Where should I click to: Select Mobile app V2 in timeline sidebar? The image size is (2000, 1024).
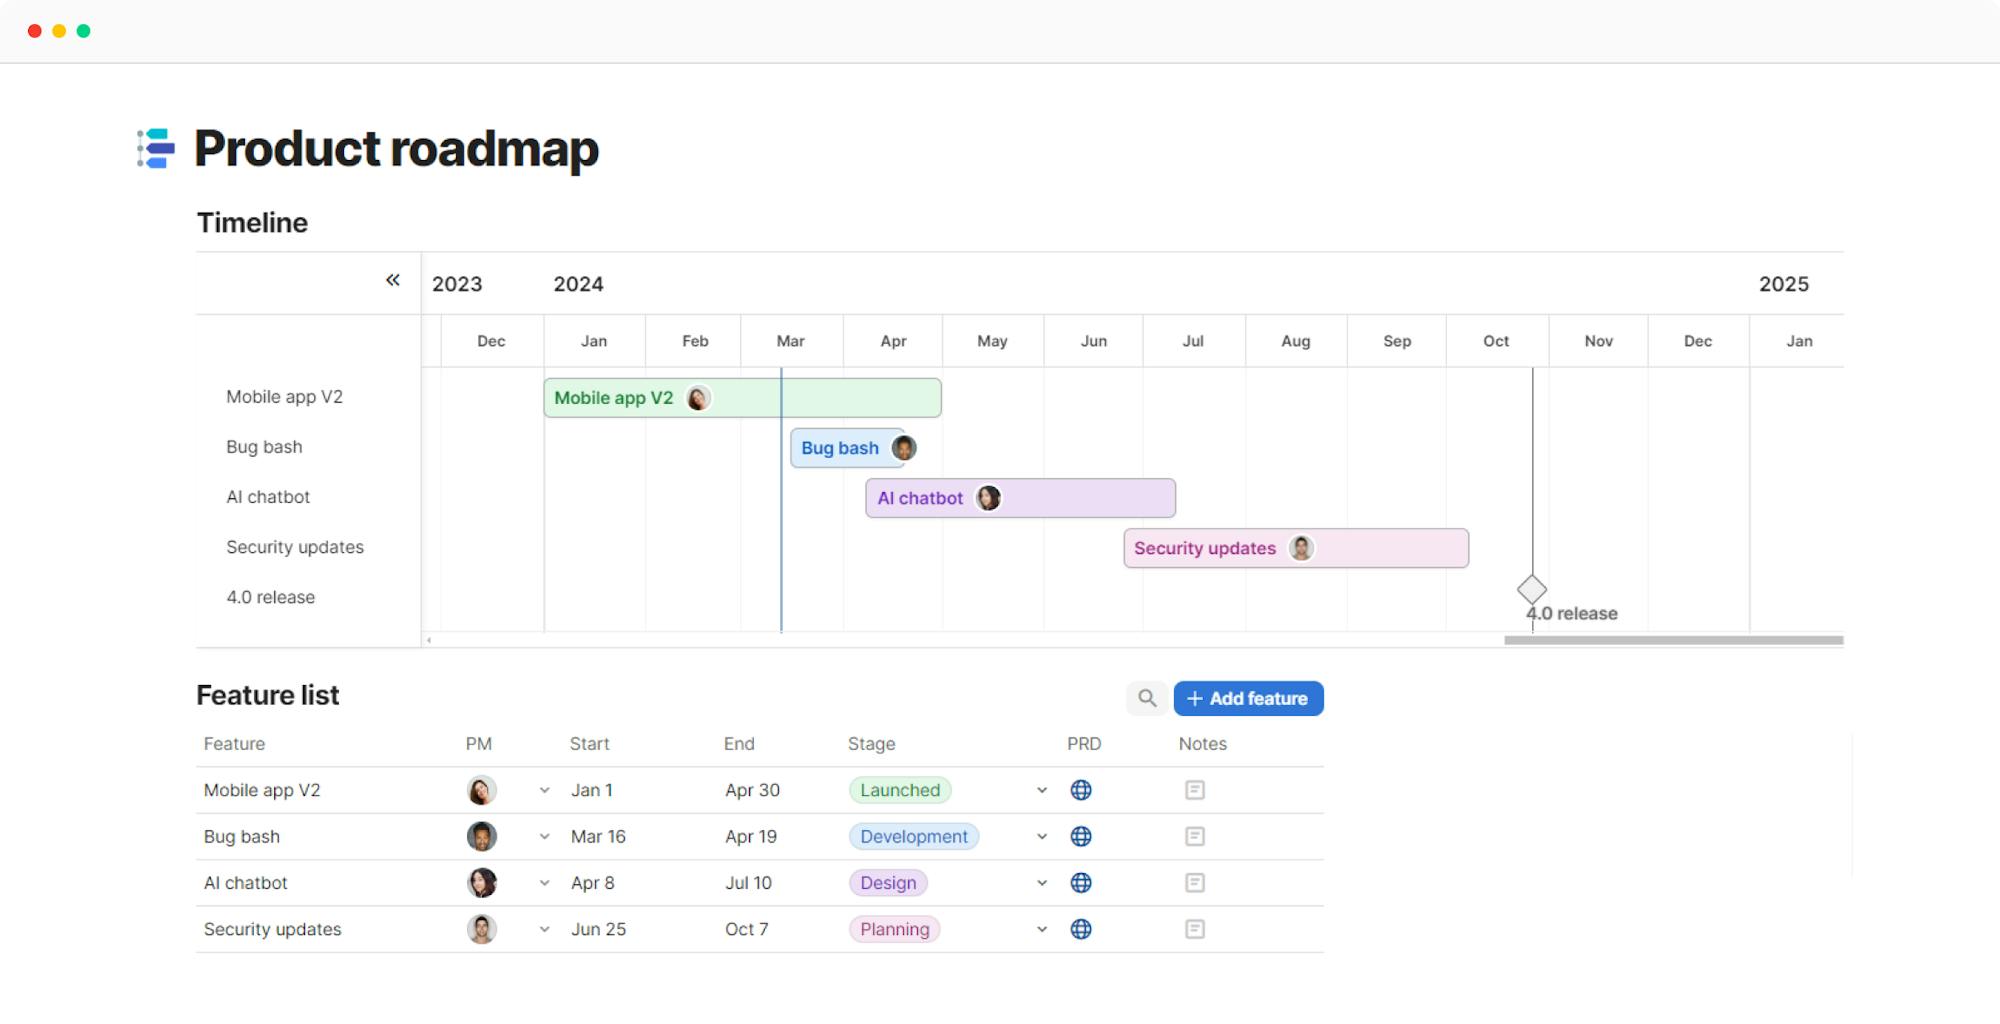click(284, 397)
